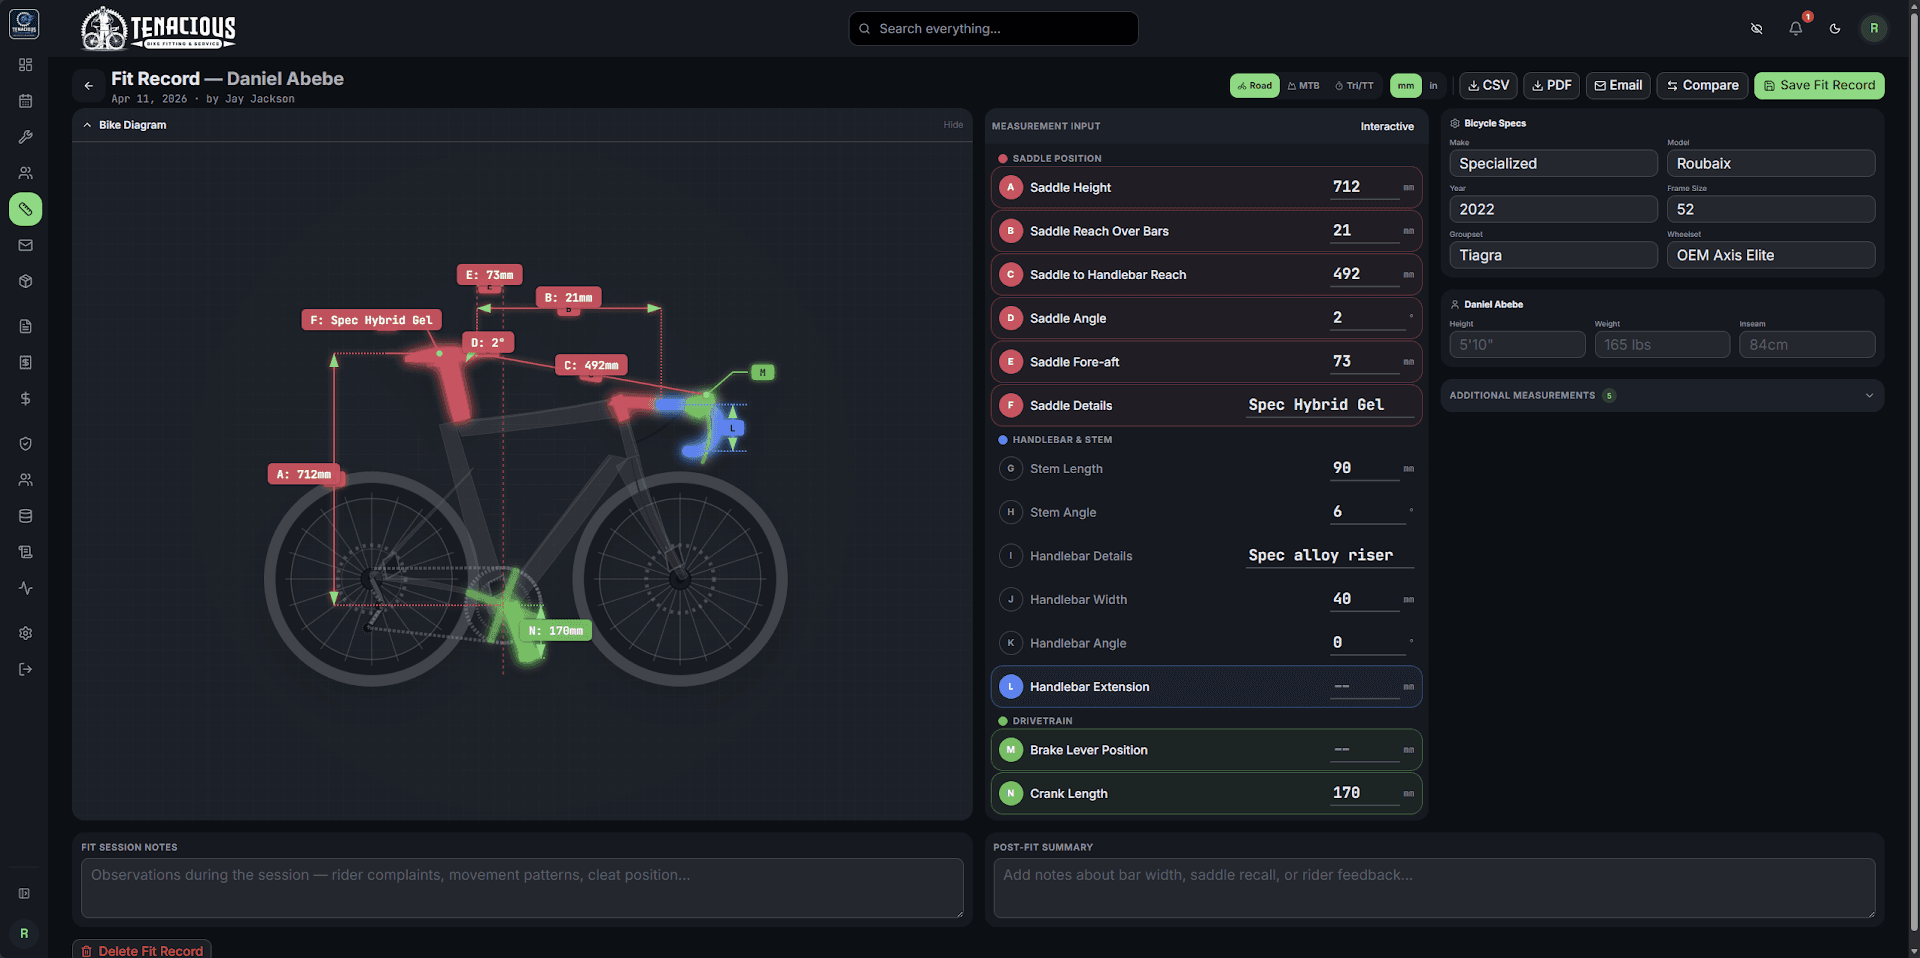Viewport: 1920px width, 958px height.
Task: Open the database icon in sidebar
Action: (x=25, y=516)
